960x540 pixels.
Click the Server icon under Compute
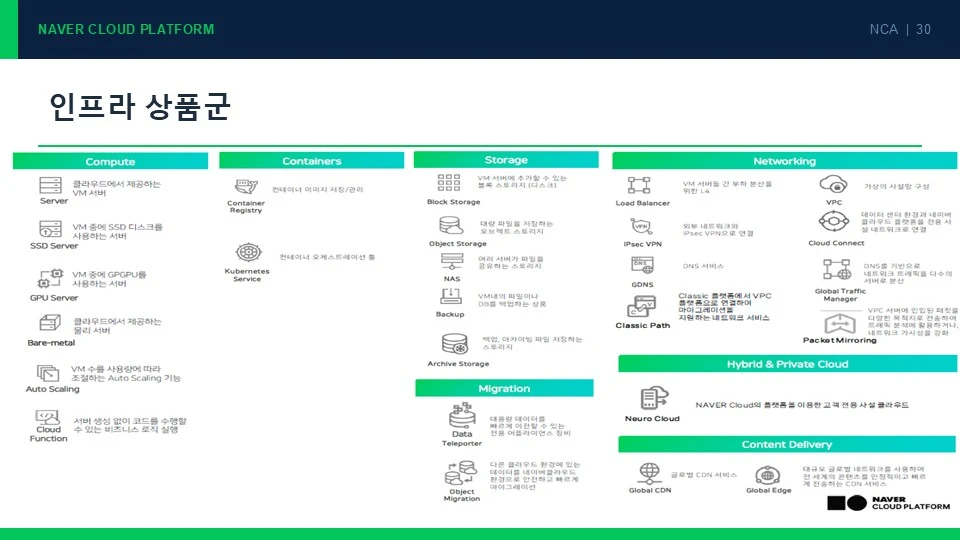[50, 185]
